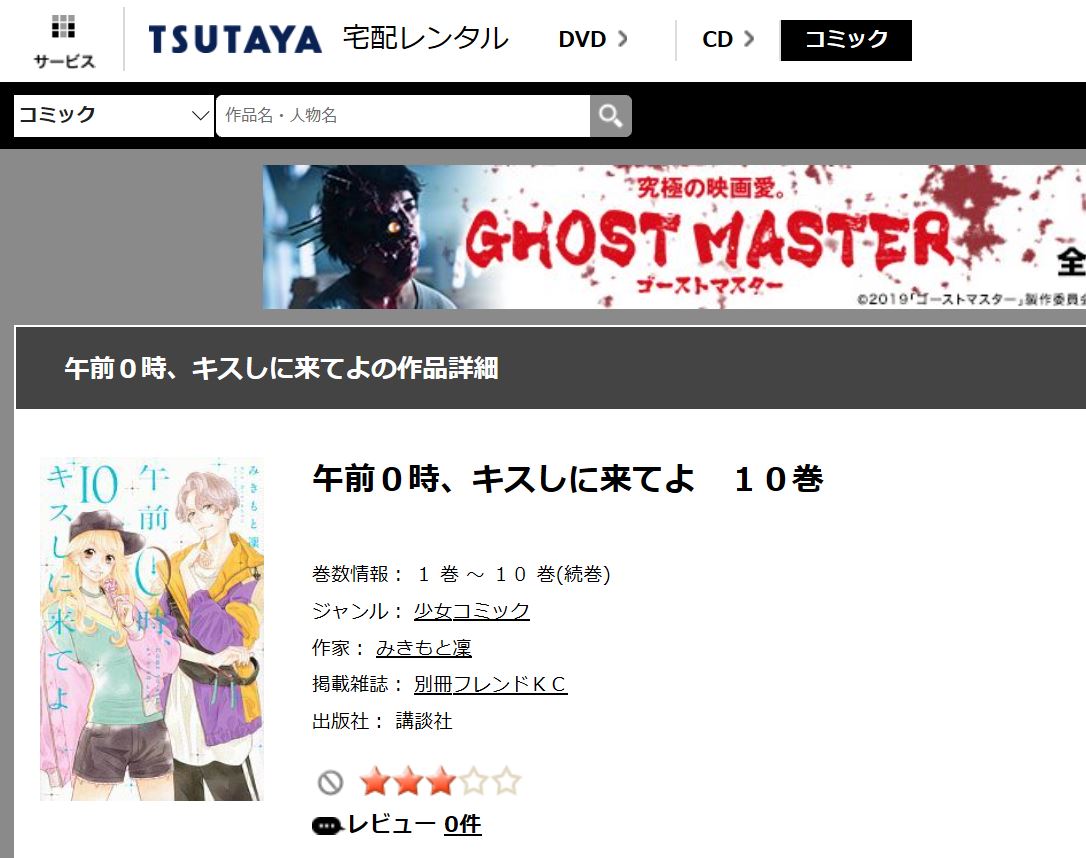Open the 少女コミック genre link
This screenshot has width=1086, height=858.
(472, 611)
